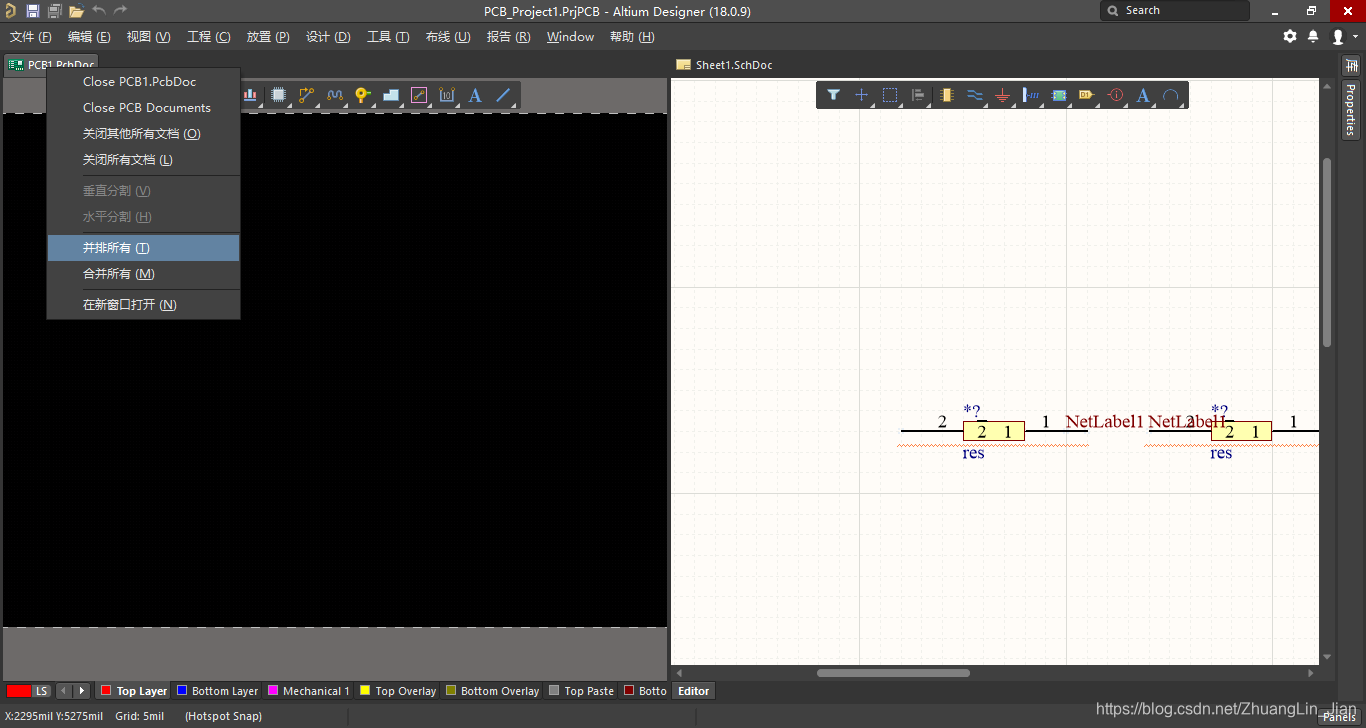This screenshot has width=1366, height=728.
Task: Click the Undo arrow in title bar
Action: pyautogui.click(x=99, y=10)
